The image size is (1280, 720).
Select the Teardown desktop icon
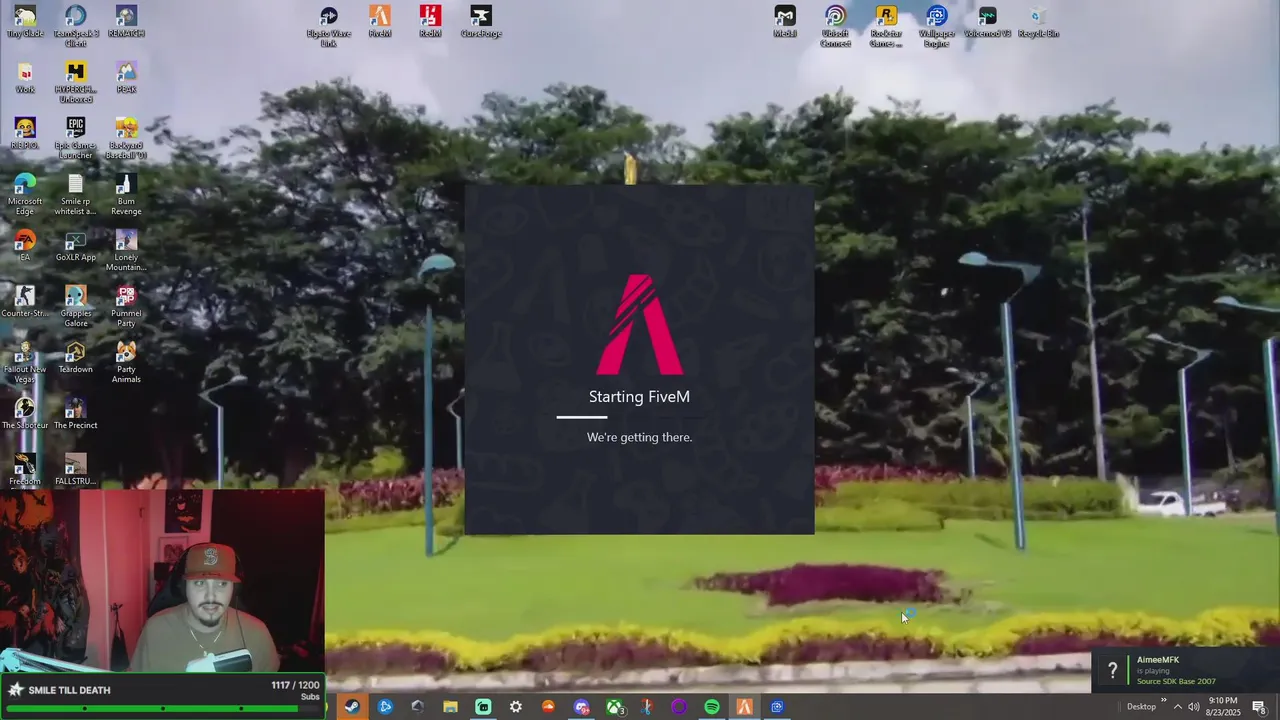tap(76, 358)
